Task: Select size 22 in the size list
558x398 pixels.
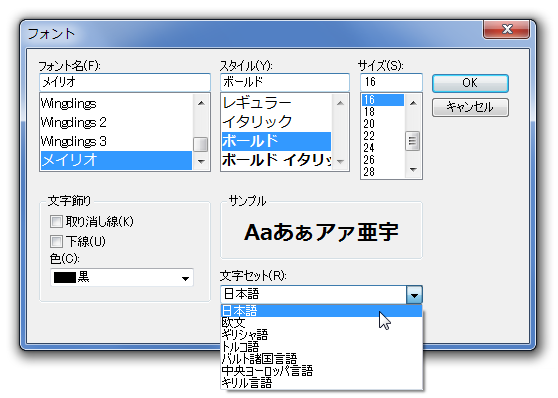Action: pos(383,136)
